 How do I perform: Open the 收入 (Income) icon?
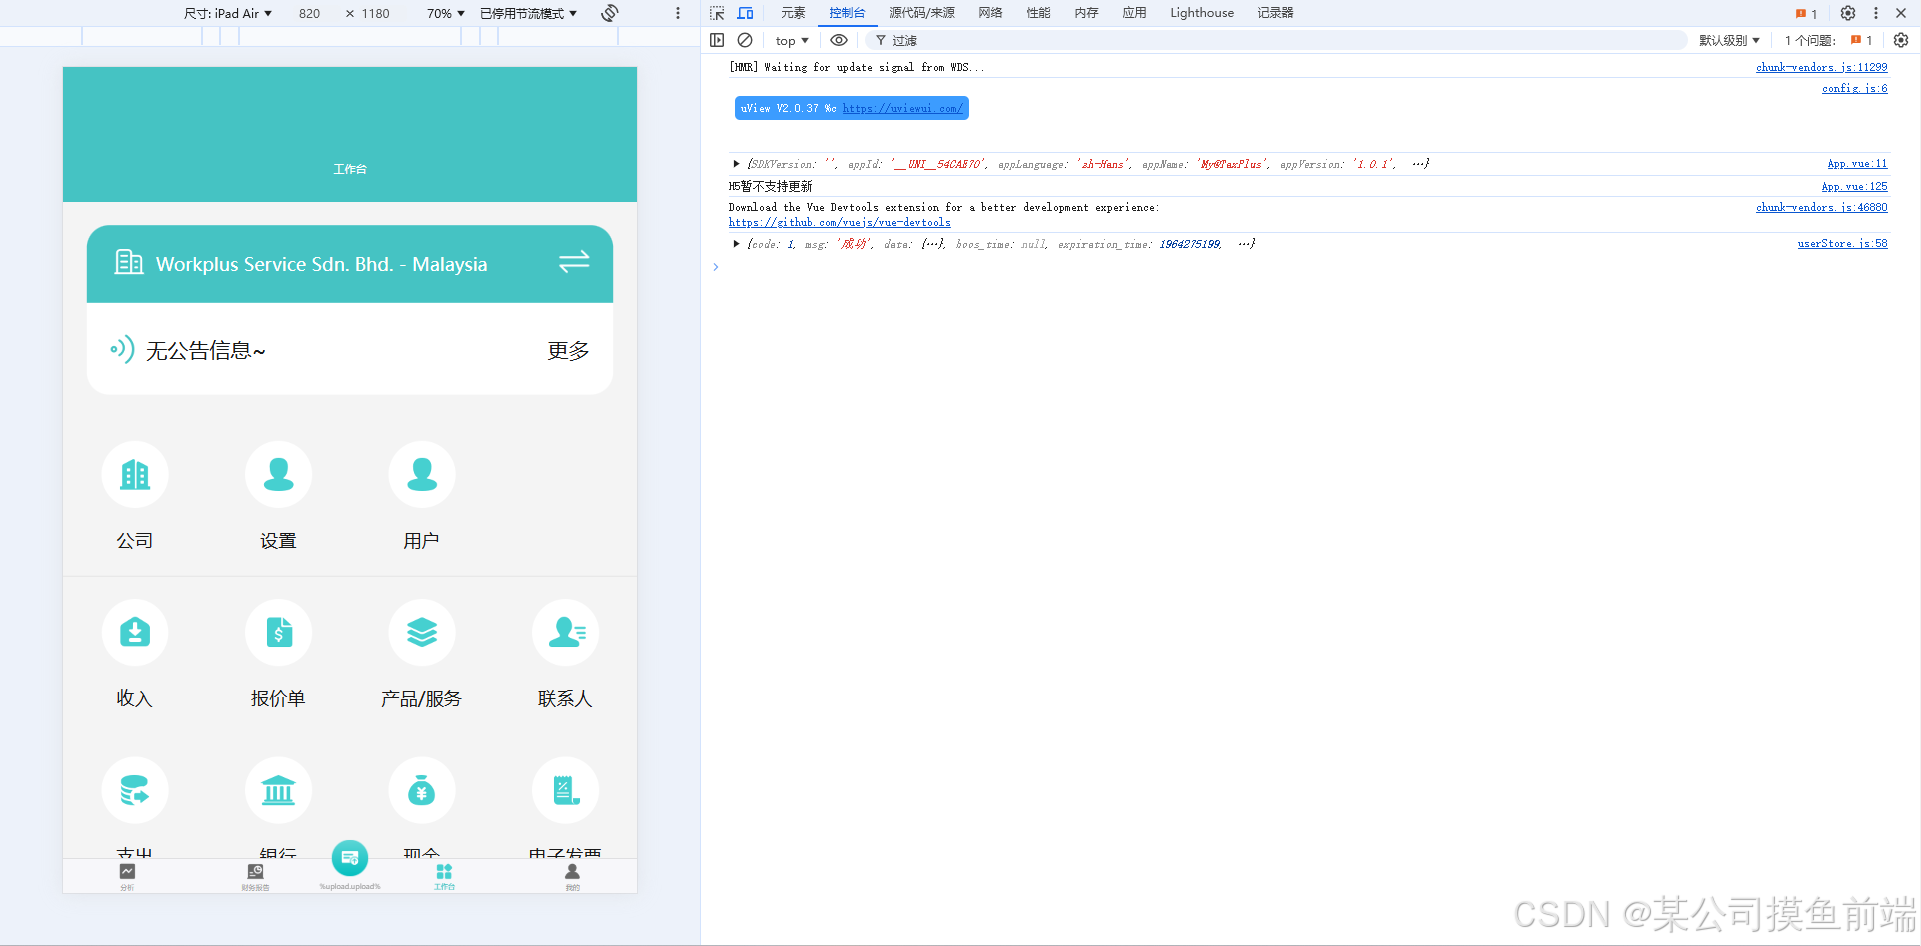[x=135, y=632]
